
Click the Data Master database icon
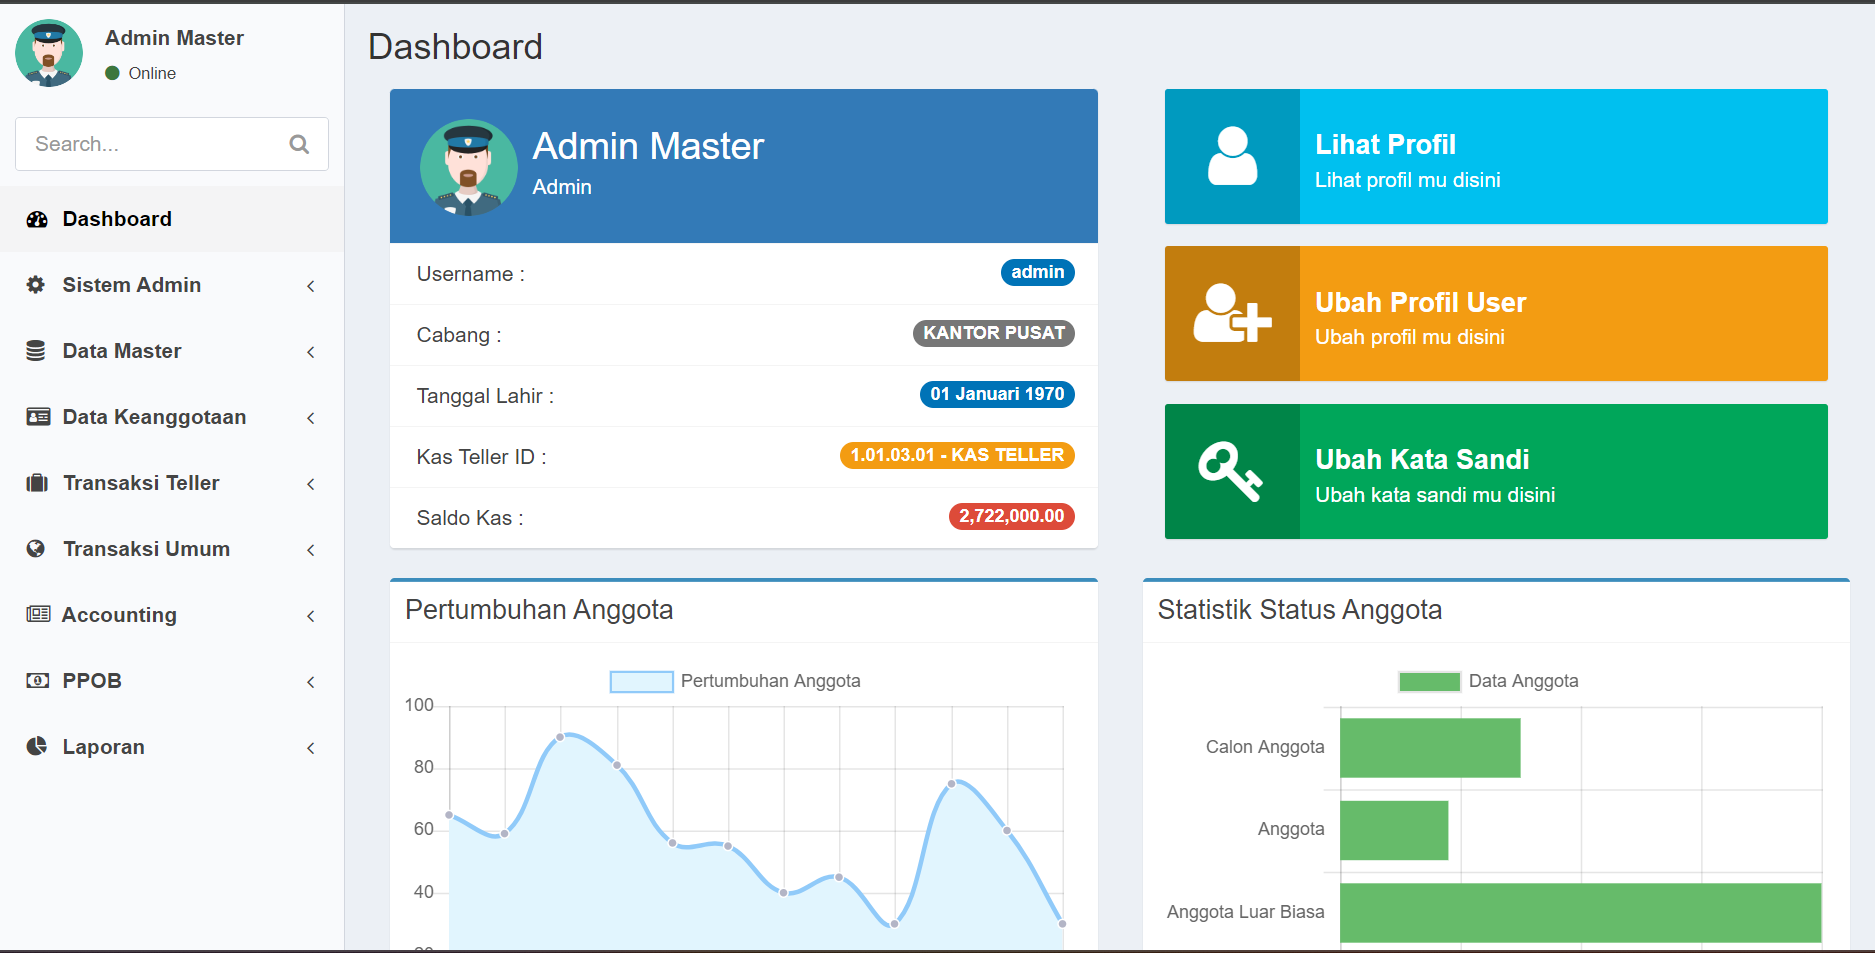click(x=36, y=351)
